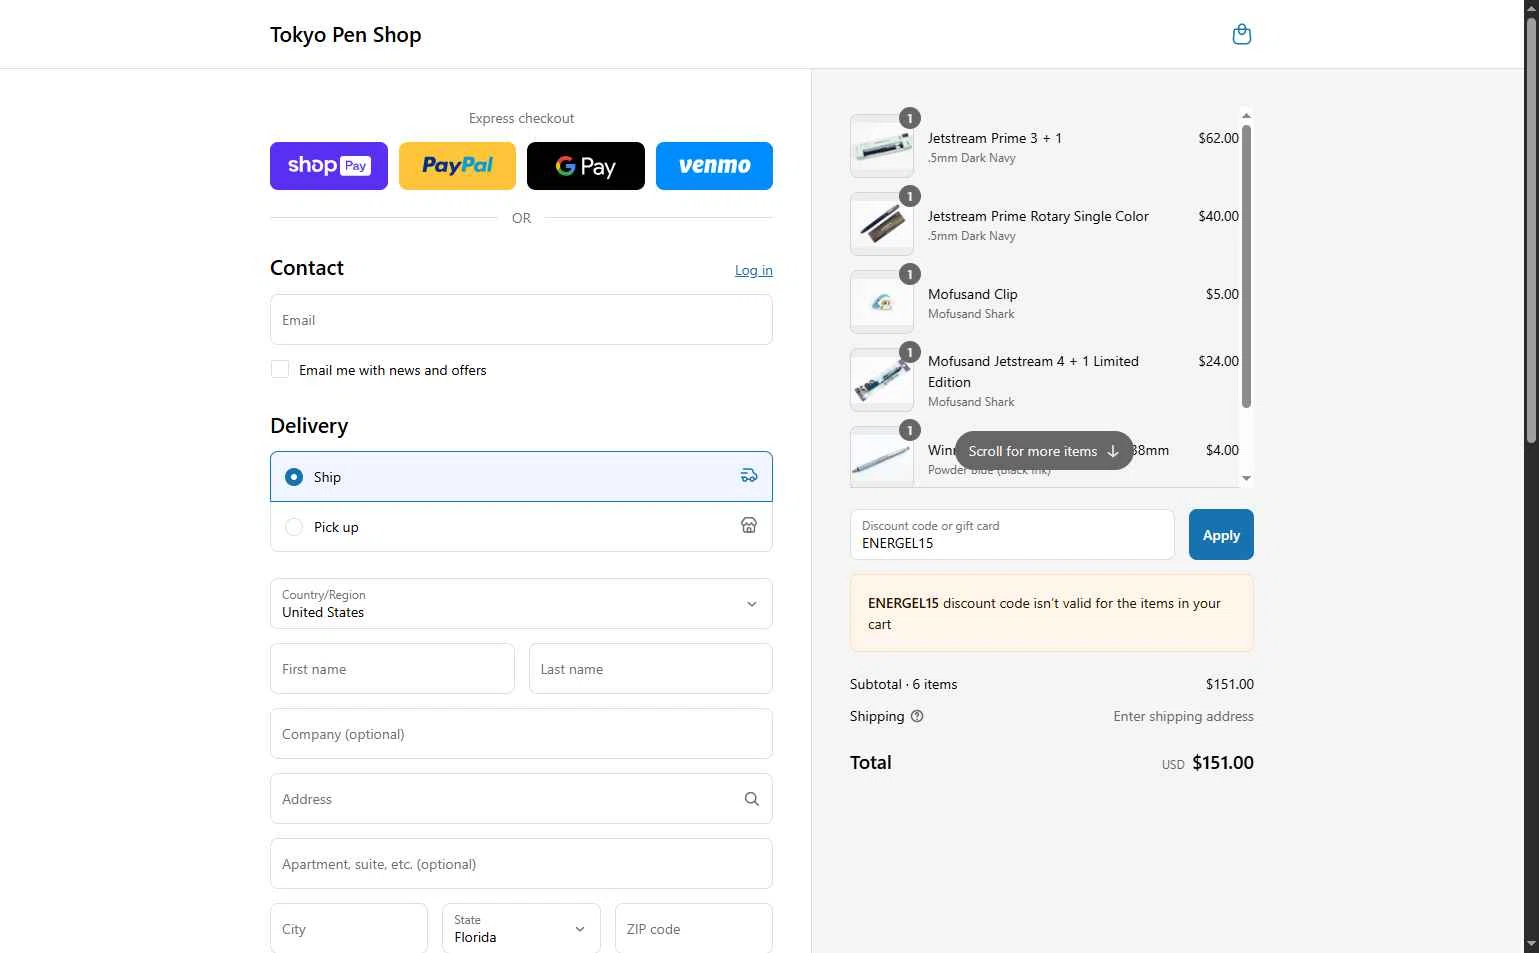This screenshot has height=953, width=1539.
Task: Click the page vertical scrollbar
Action: pyautogui.click(x=1531, y=230)
